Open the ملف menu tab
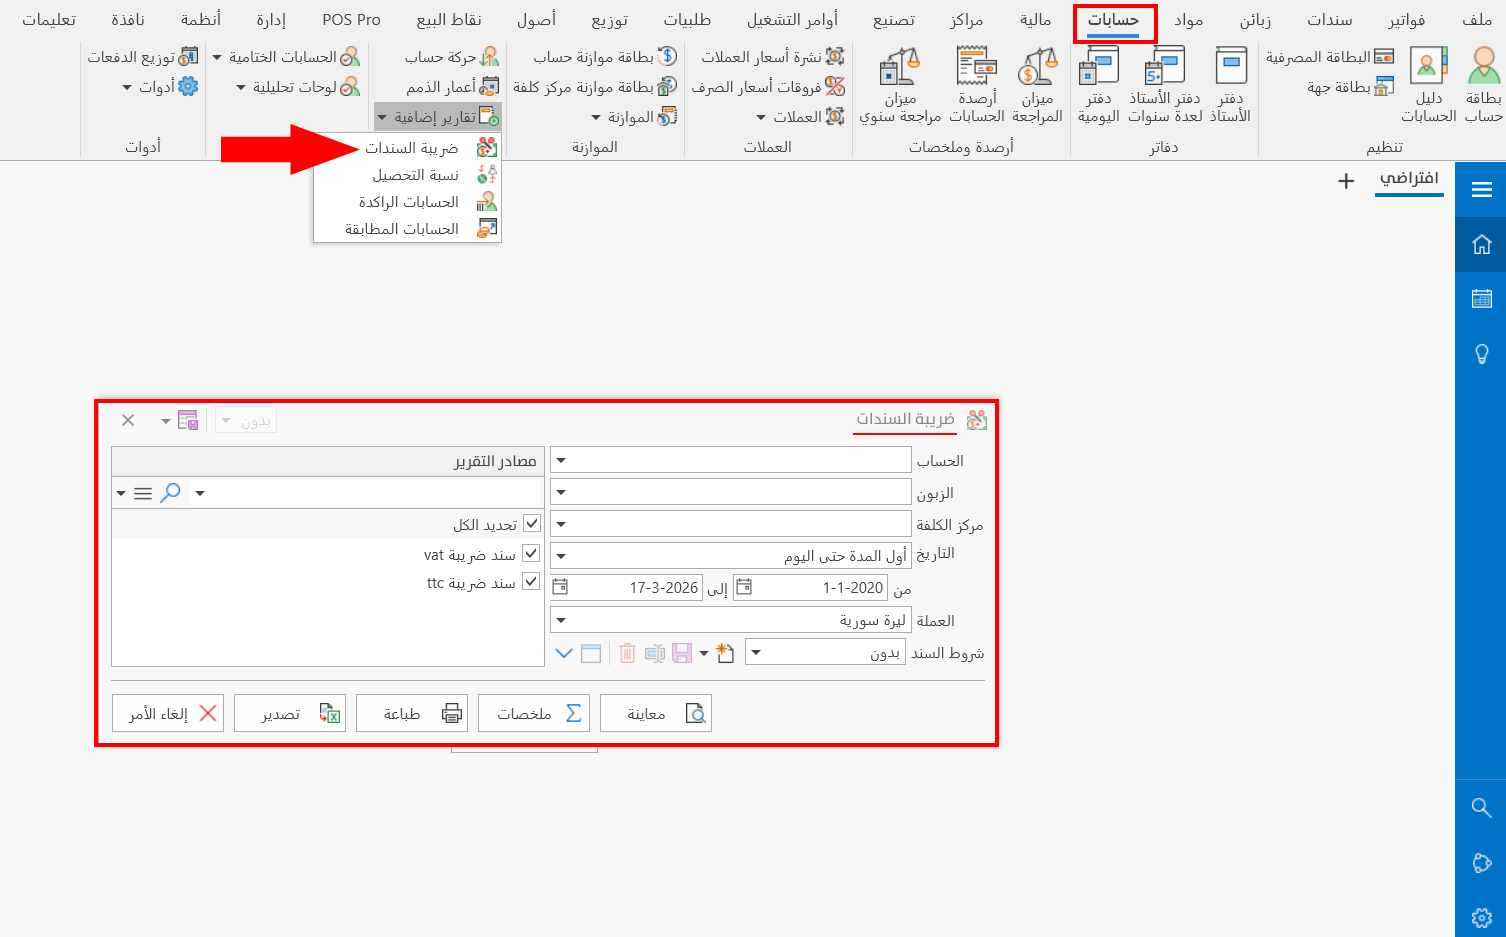This screenshot has height=937, width=1506. coord(1477,20)
